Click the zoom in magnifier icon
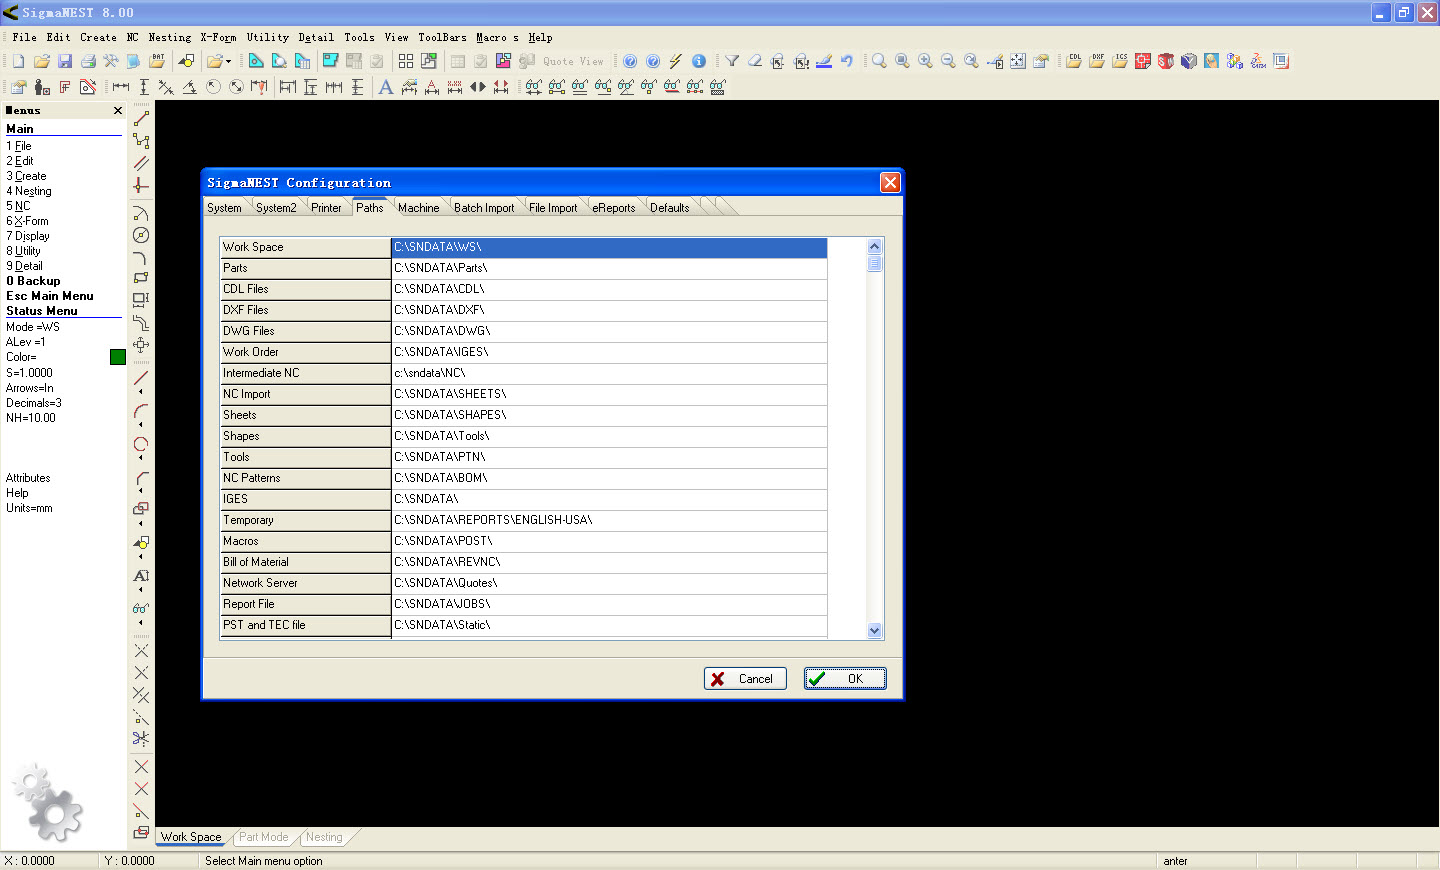This screenshot has width=1440, height=870. [x=925, y=61]
